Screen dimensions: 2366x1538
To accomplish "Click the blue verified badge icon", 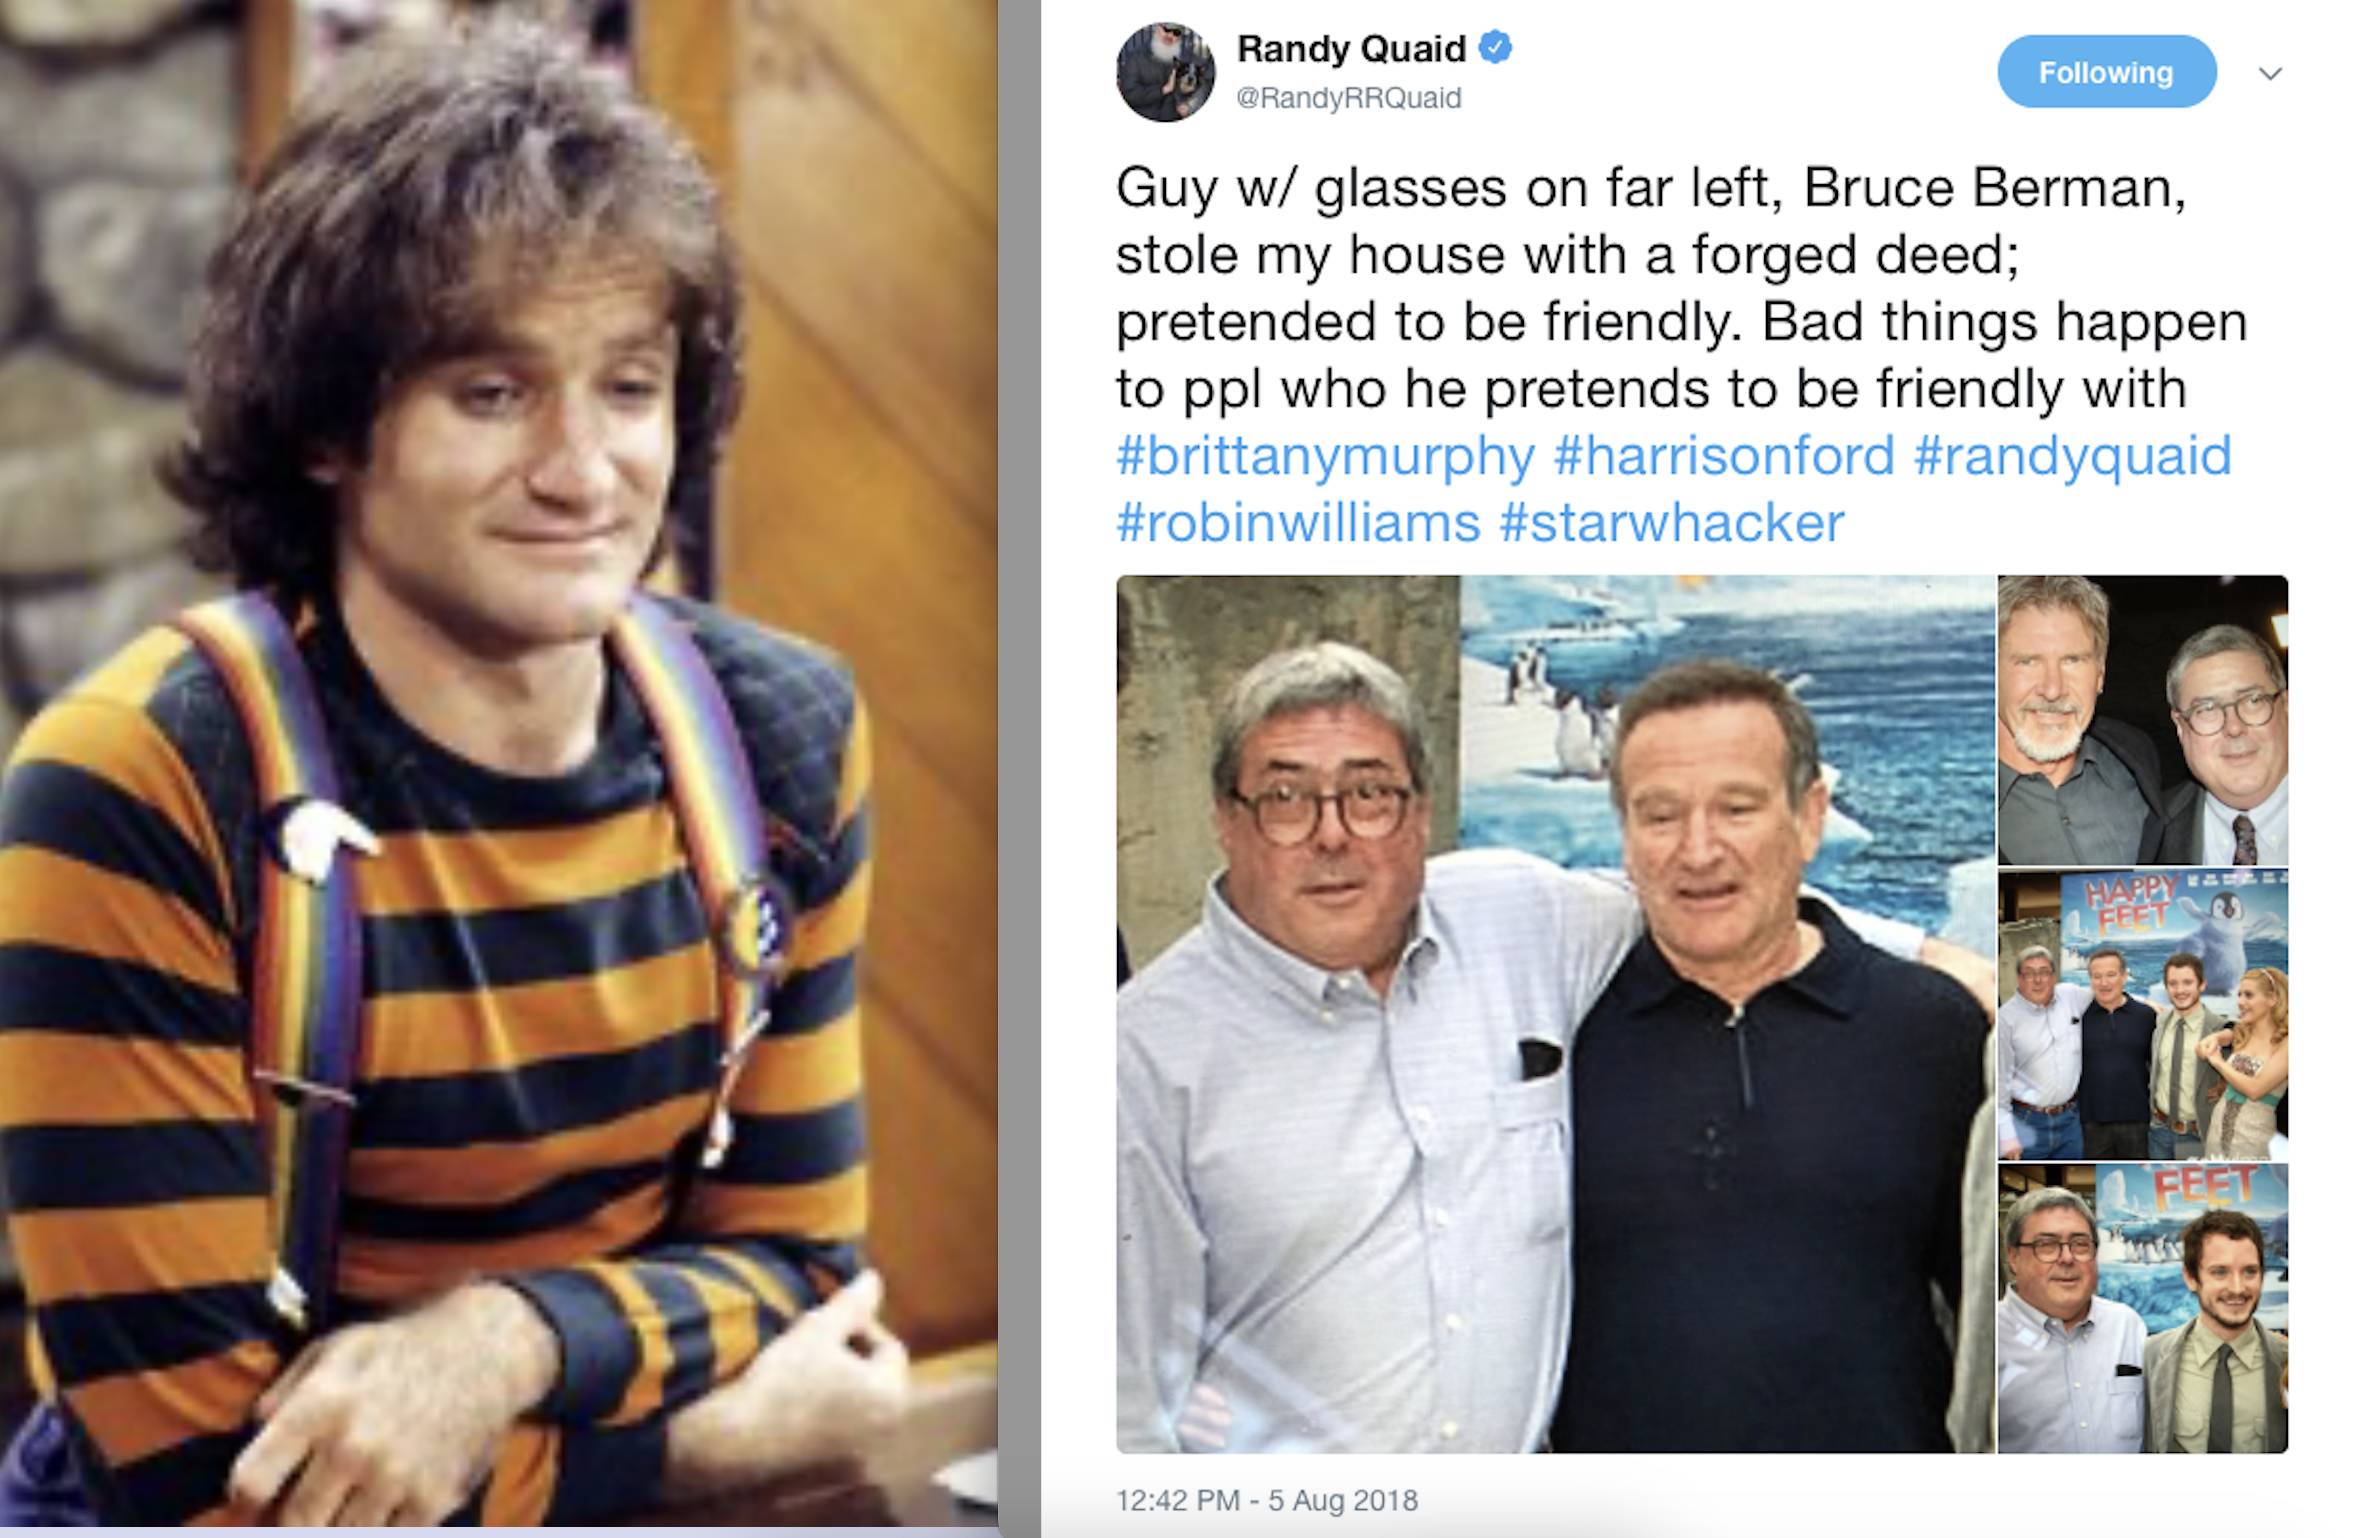I will point(1495,47).
